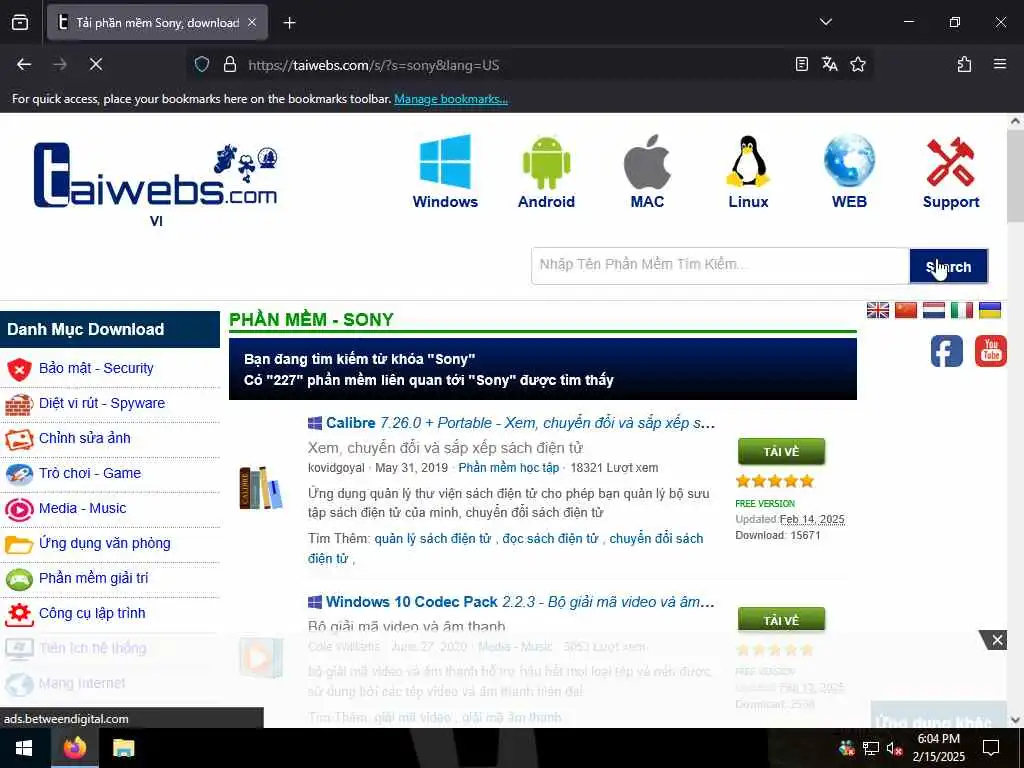The height and width of the screenshot is (768, 1024).
Task: Open Ứng dụng văn phòng category
Action: click(104, 543)
